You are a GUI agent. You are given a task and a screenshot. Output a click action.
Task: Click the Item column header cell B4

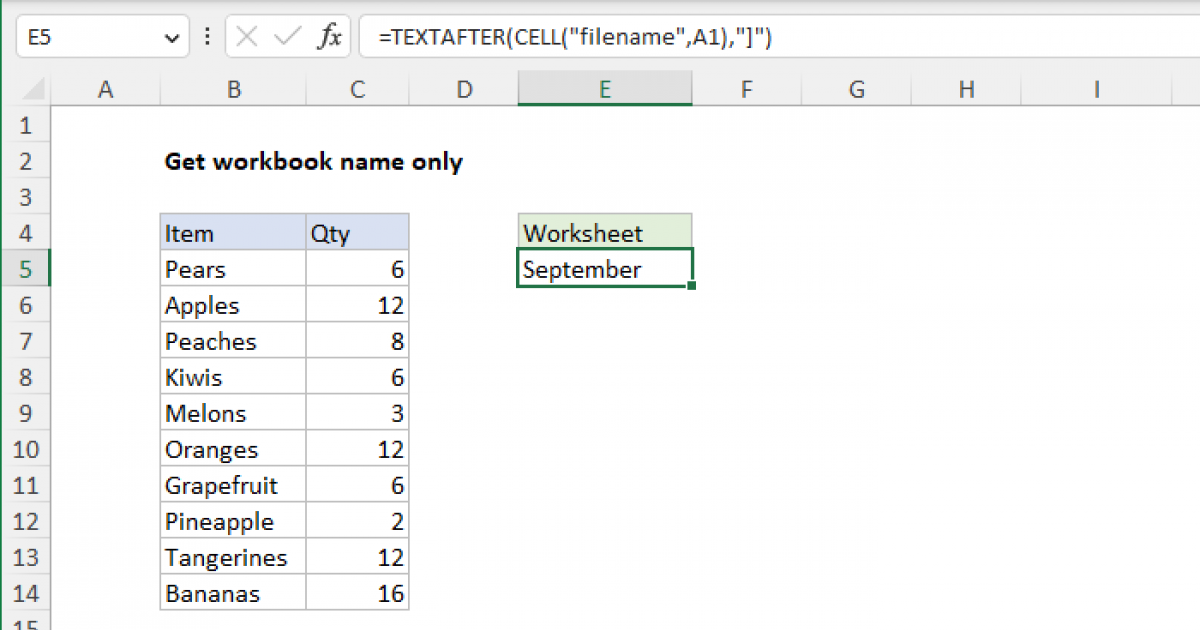pos(232,231)
